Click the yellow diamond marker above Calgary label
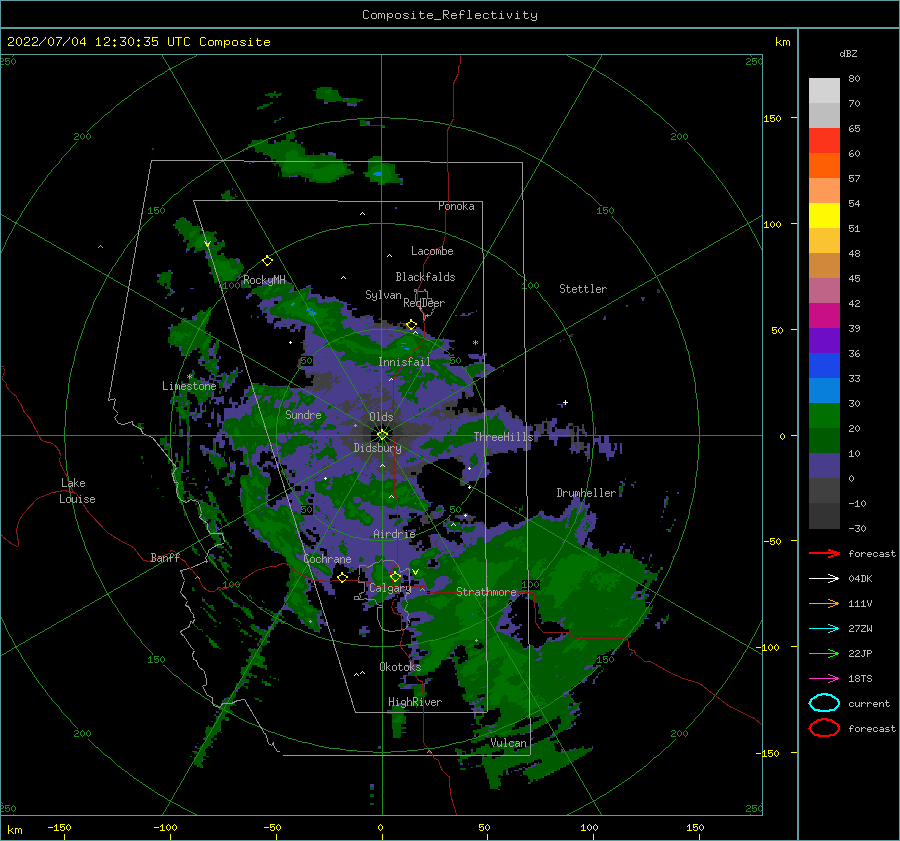The height and width of the screenshot is (841, 900). tap(395, 576)
